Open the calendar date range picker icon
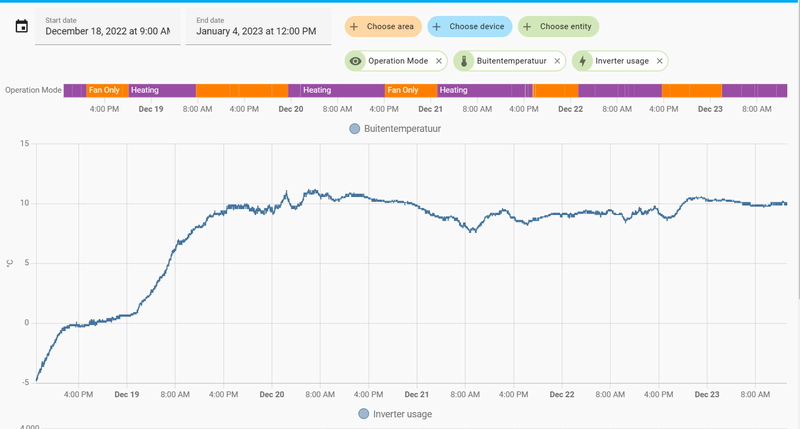800x429 pixels. point(22,27)
